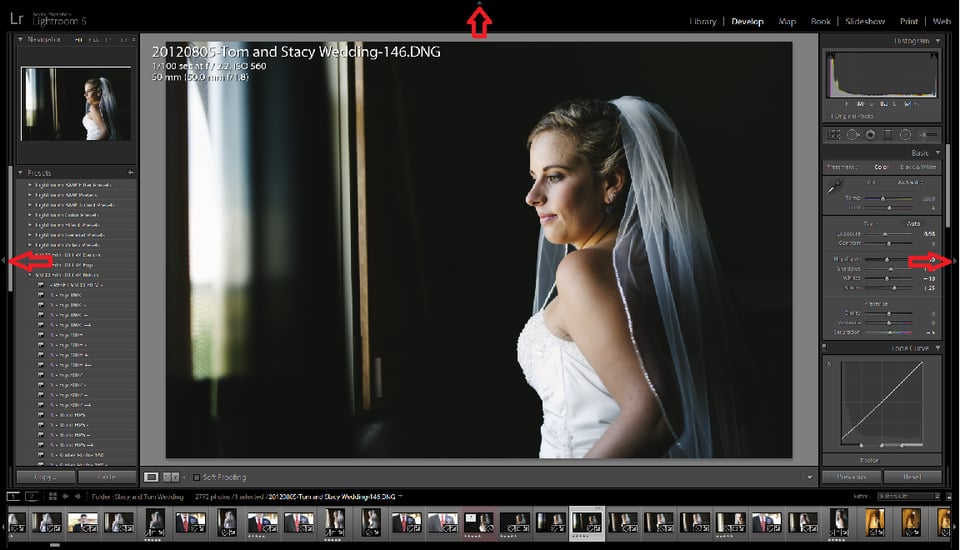This screenshot has height=550, width=960.
Task: Expand the Lightroom Color Presets folder
Action: [29, 215]
